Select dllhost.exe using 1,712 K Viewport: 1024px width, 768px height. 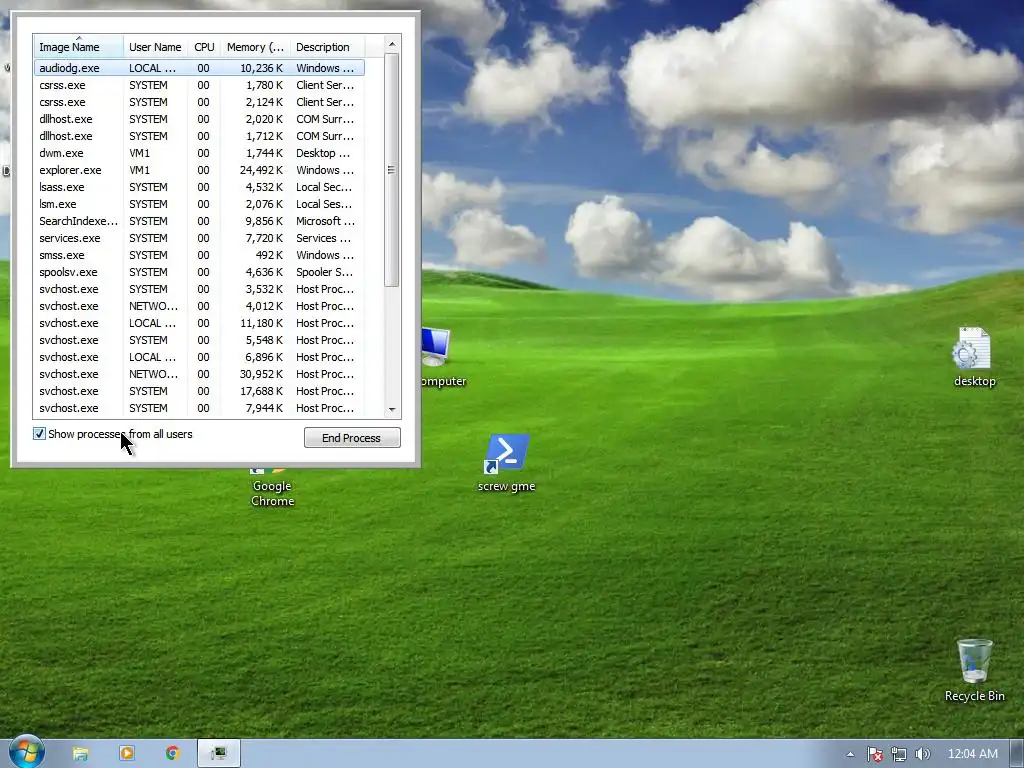(x=199, y=136)
